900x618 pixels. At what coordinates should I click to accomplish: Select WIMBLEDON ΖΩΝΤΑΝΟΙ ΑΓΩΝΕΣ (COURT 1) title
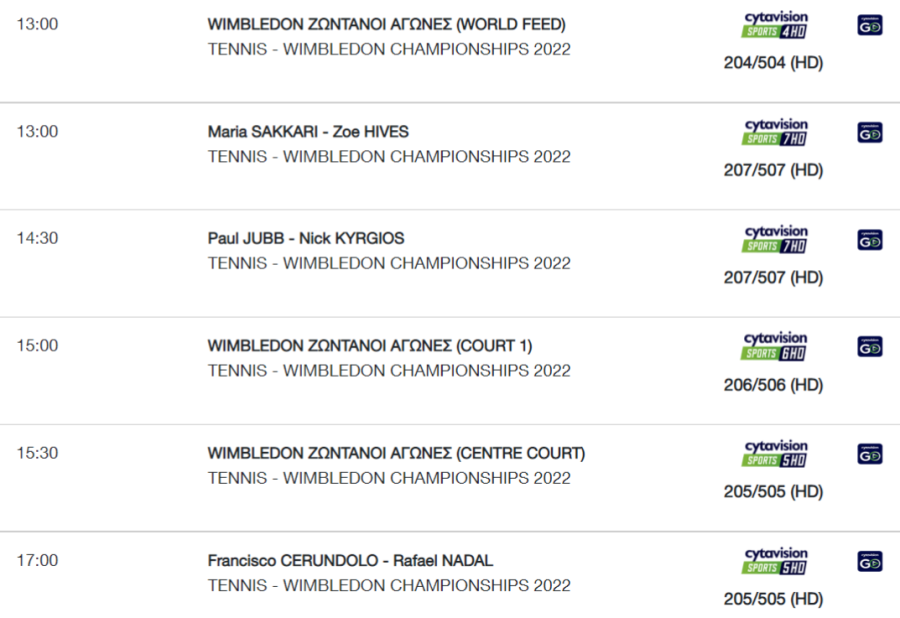pos(370,346)
